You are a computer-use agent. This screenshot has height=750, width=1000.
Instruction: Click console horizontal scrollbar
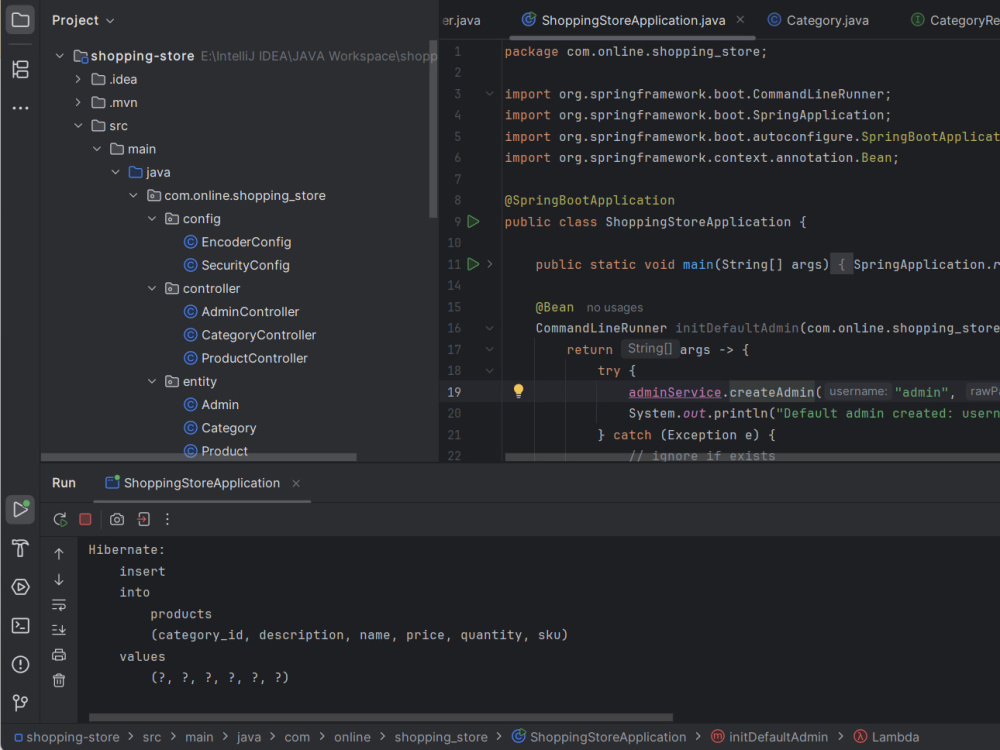(381, 717)
